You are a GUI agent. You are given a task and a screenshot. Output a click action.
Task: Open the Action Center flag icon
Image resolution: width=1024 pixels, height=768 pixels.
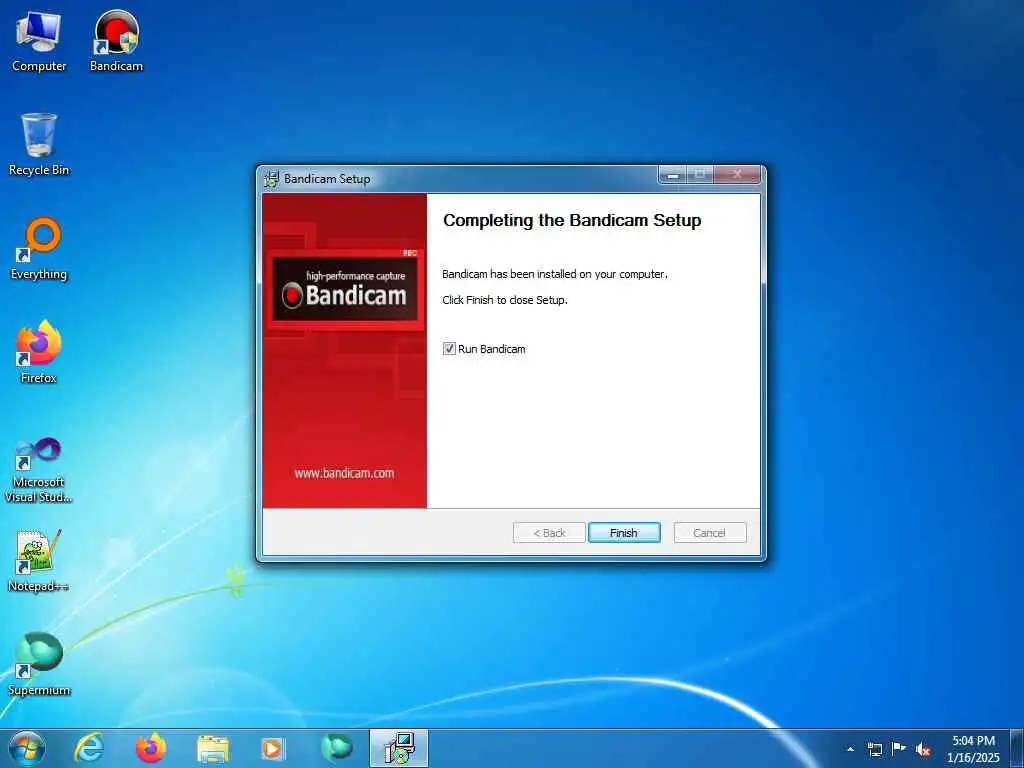click(x=899, y=748)
